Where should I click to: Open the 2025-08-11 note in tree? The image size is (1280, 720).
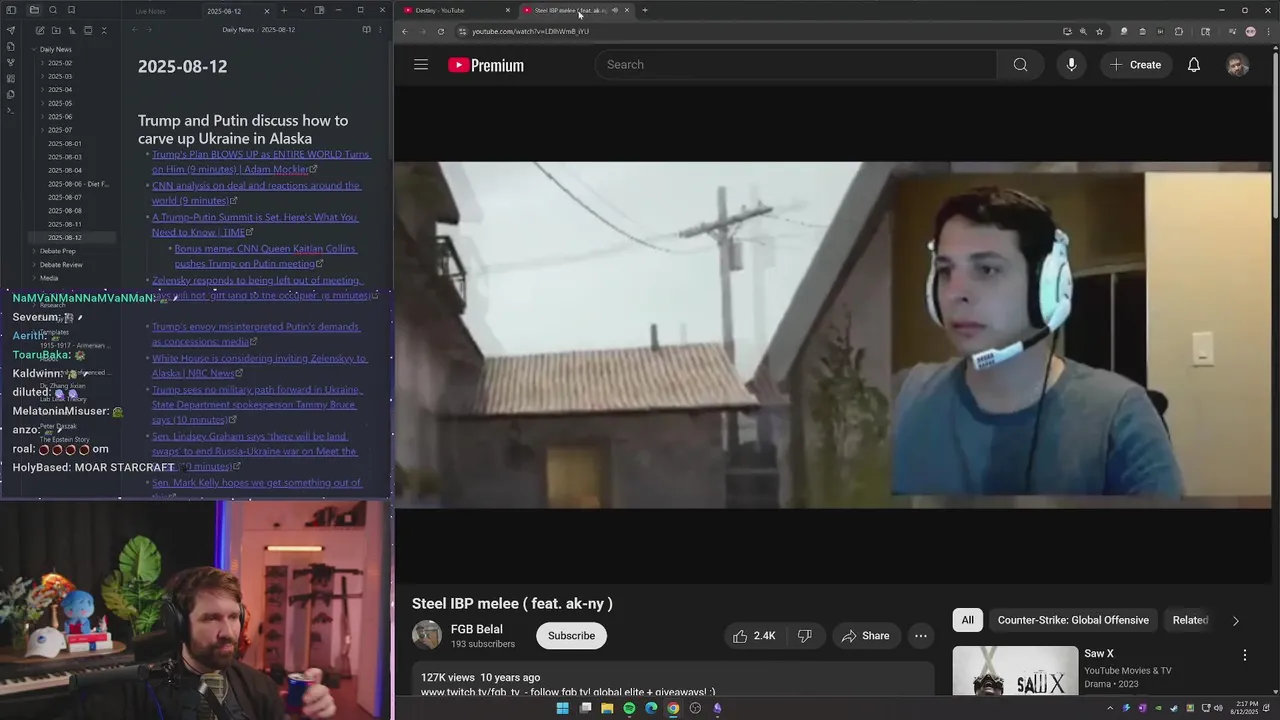(65, 224)
